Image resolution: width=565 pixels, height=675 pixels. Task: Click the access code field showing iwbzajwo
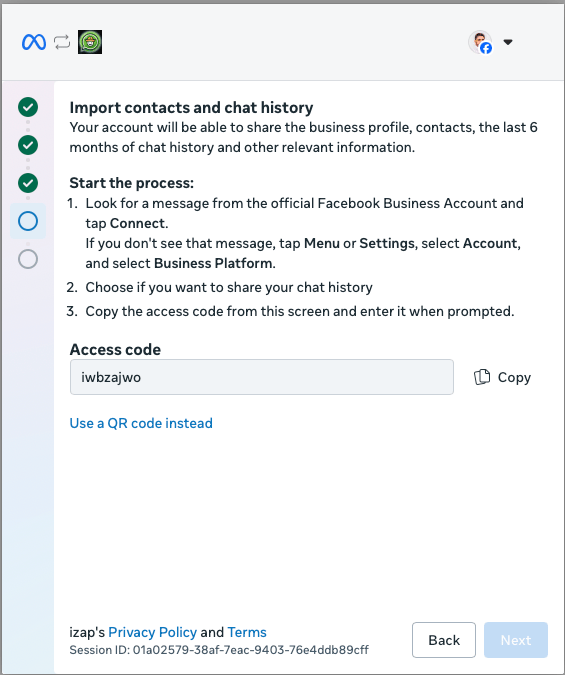[262, 377]
